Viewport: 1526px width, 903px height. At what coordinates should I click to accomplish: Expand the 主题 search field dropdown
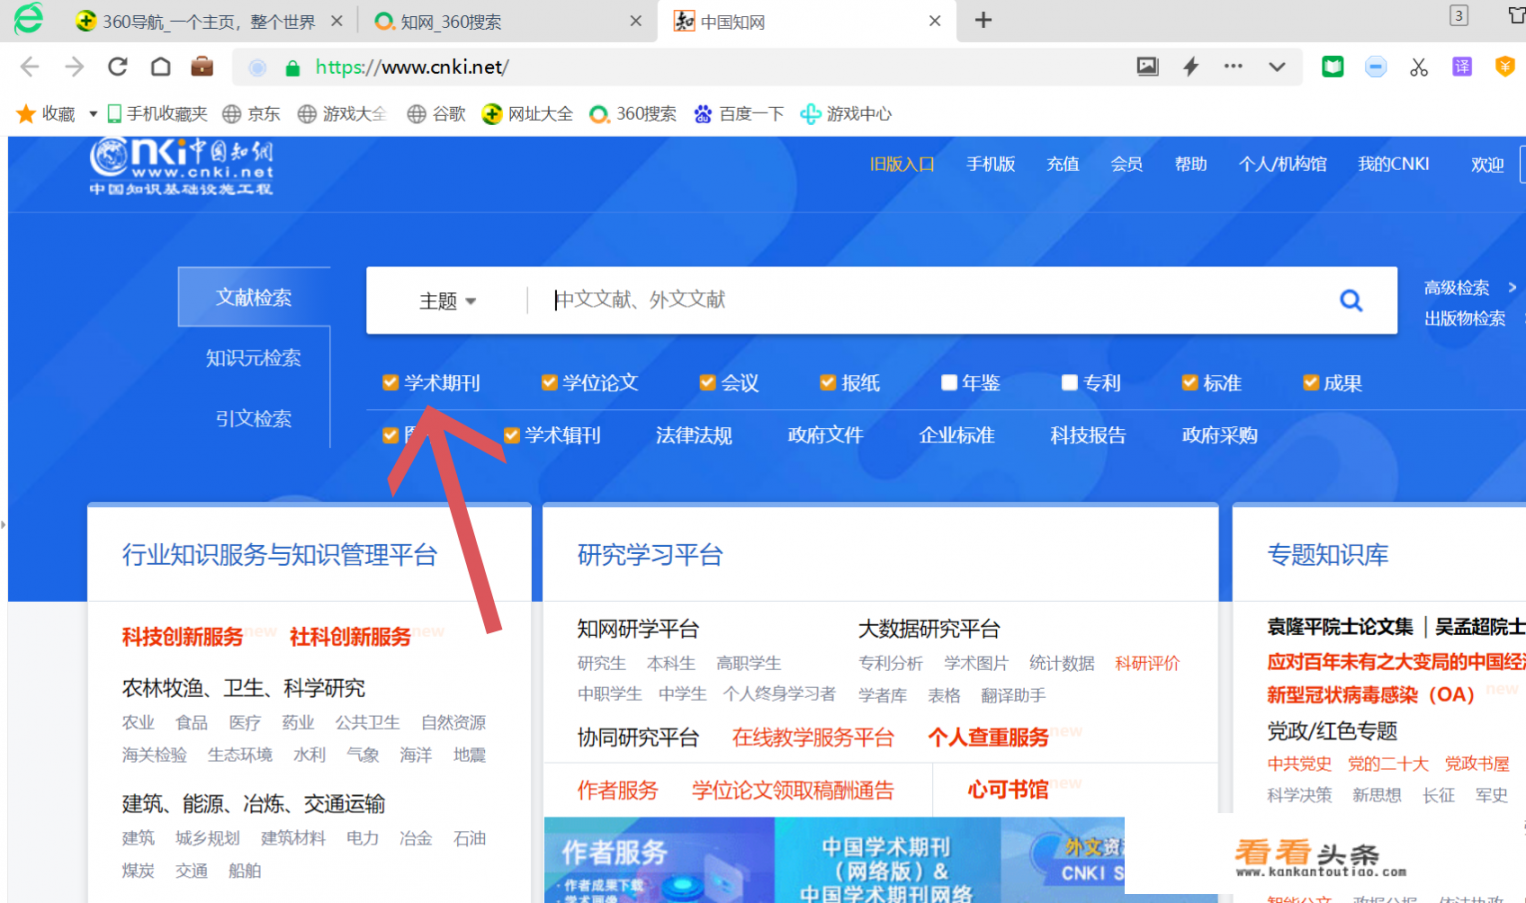447,301
